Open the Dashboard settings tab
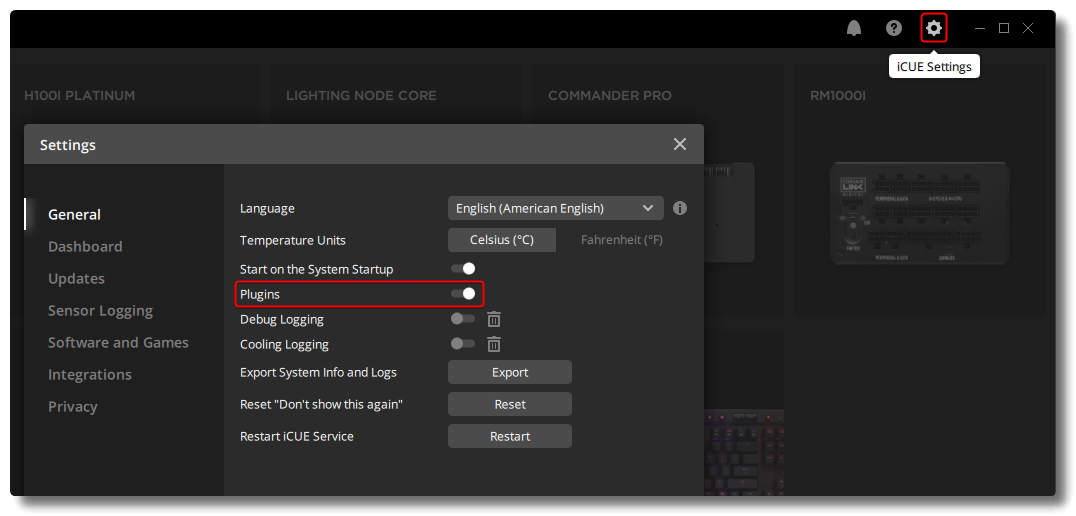This screenshot has height=516, width=1076. [85, 246]
